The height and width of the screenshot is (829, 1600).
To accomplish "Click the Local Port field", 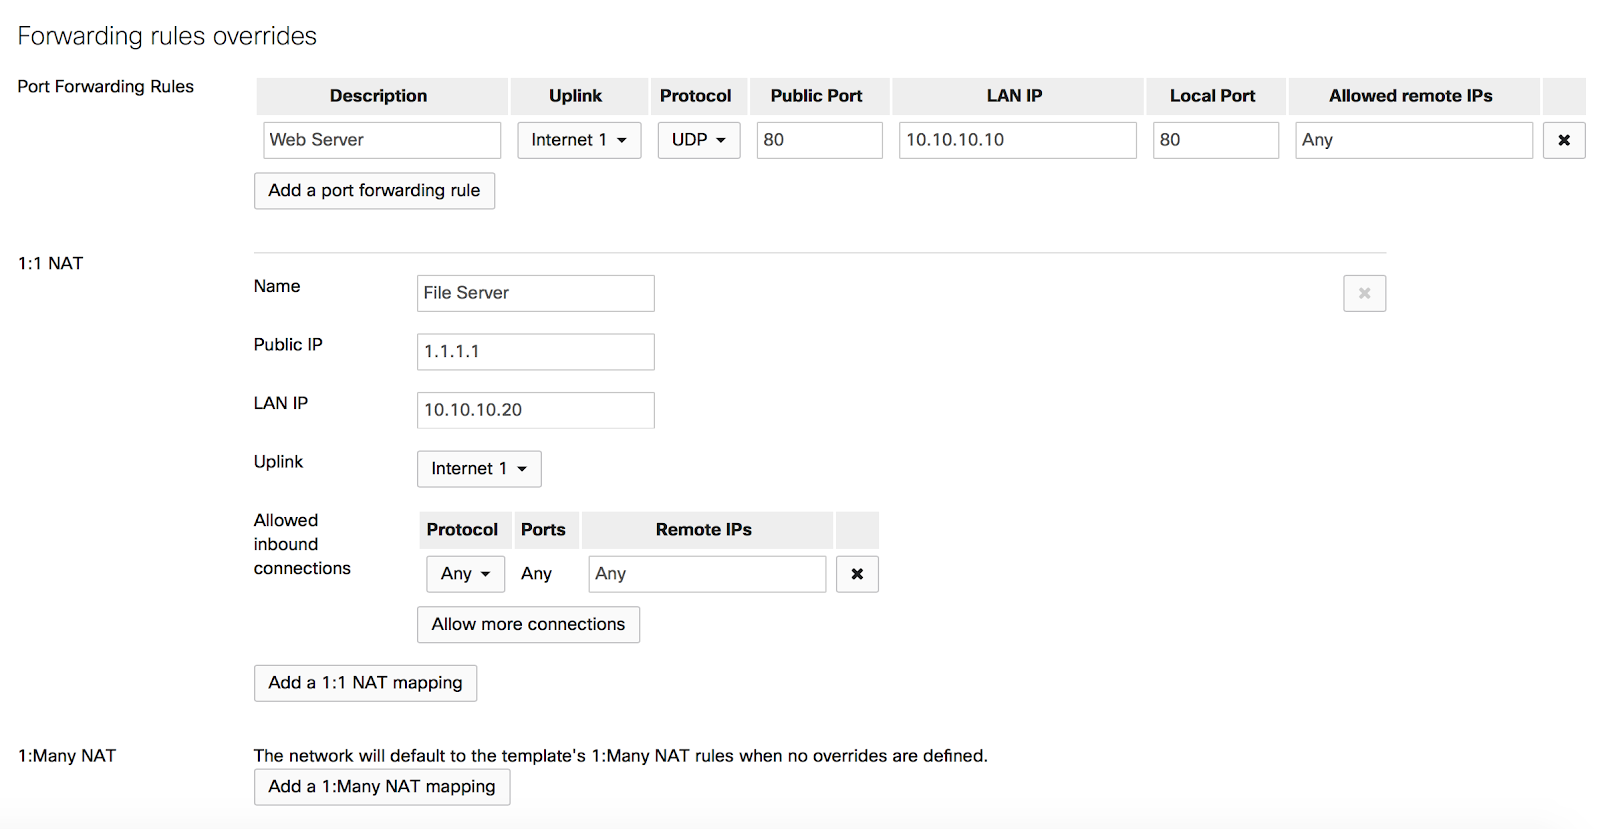I will click(1215, 140).
